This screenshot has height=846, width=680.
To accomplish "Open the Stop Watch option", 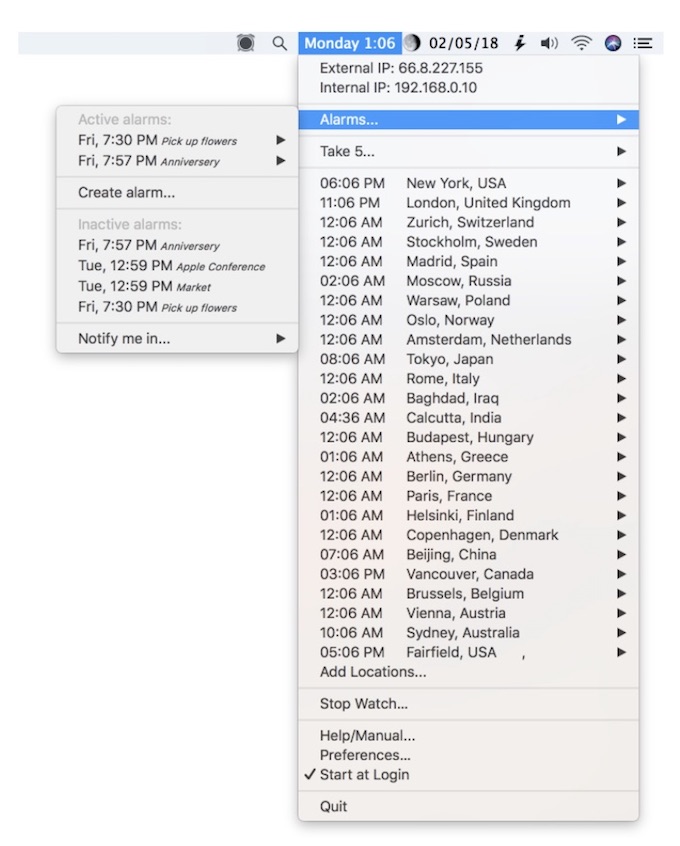I will (364, 704).
